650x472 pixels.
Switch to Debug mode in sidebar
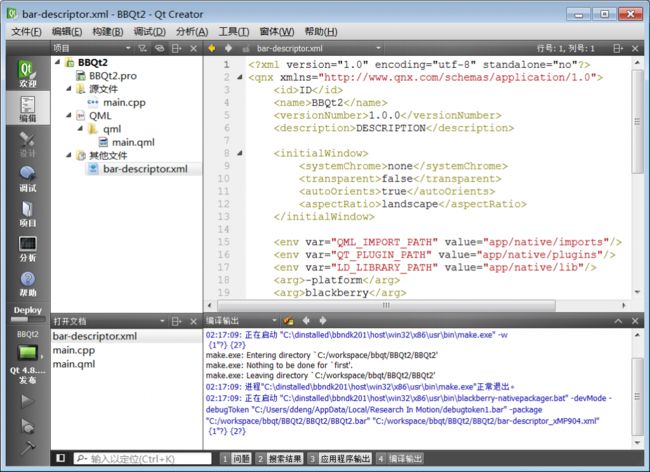tap(27, 179)
